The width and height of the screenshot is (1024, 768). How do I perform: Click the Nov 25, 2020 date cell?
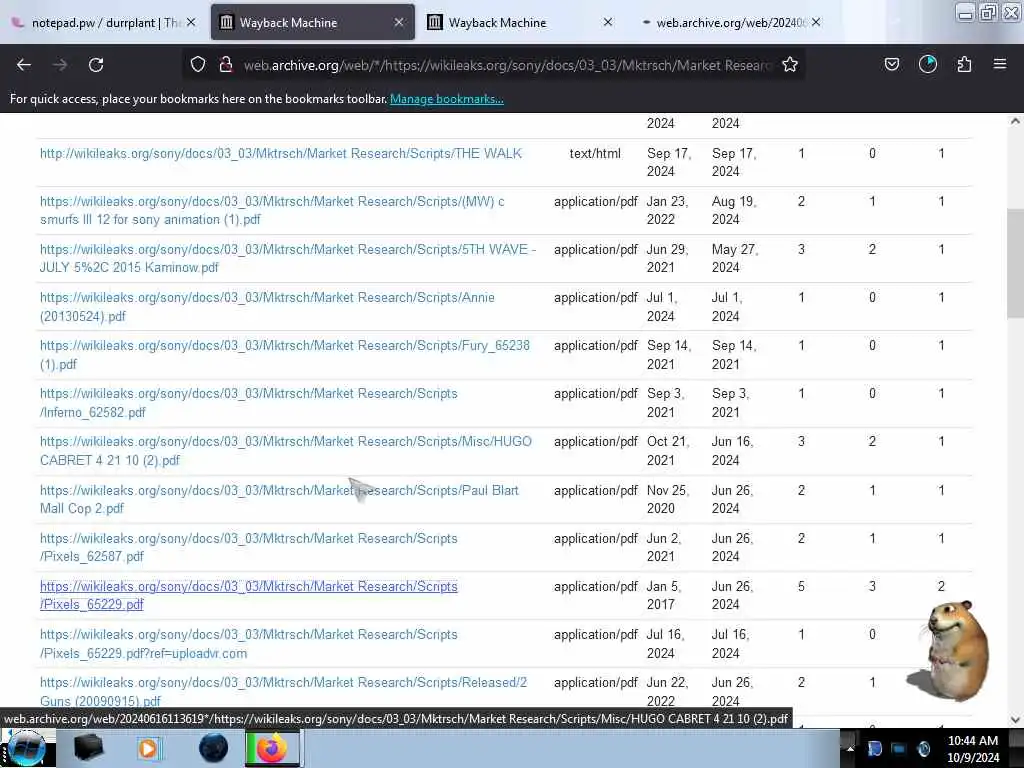(669, 499)
